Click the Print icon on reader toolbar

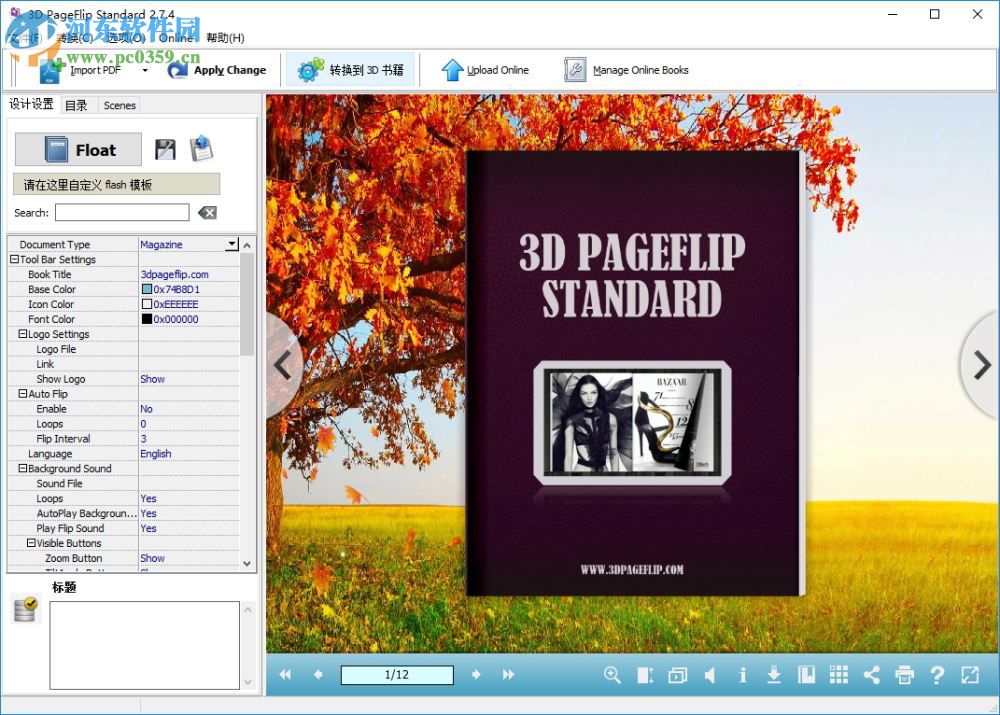pos(903,675)
